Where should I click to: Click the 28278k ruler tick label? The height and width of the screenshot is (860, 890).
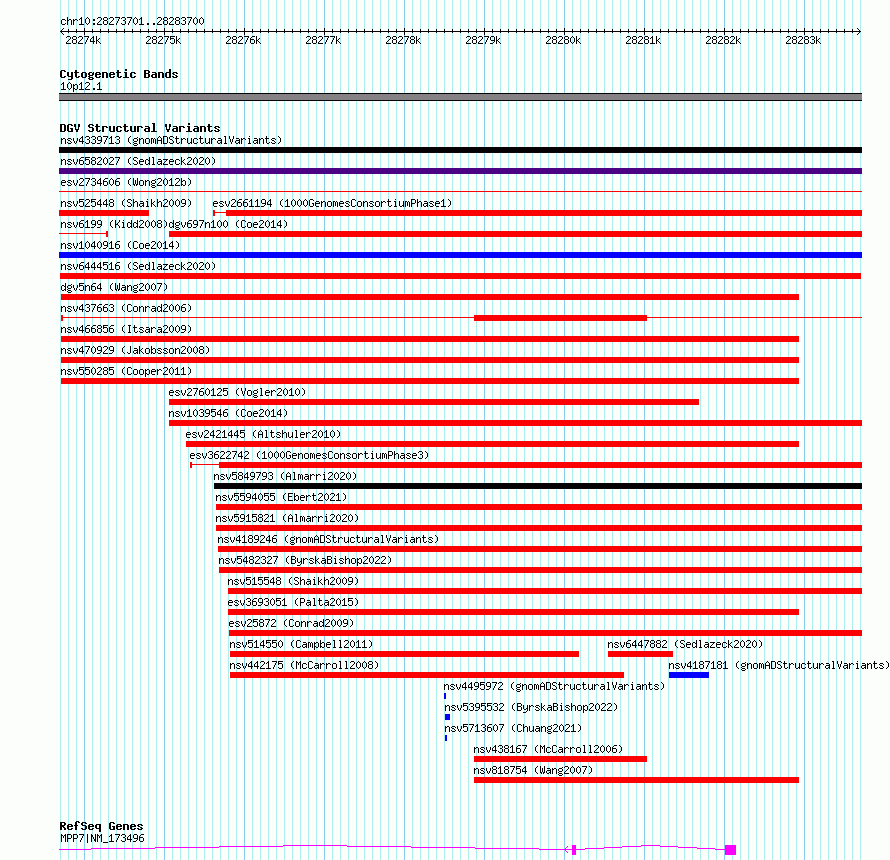[403, 40]
